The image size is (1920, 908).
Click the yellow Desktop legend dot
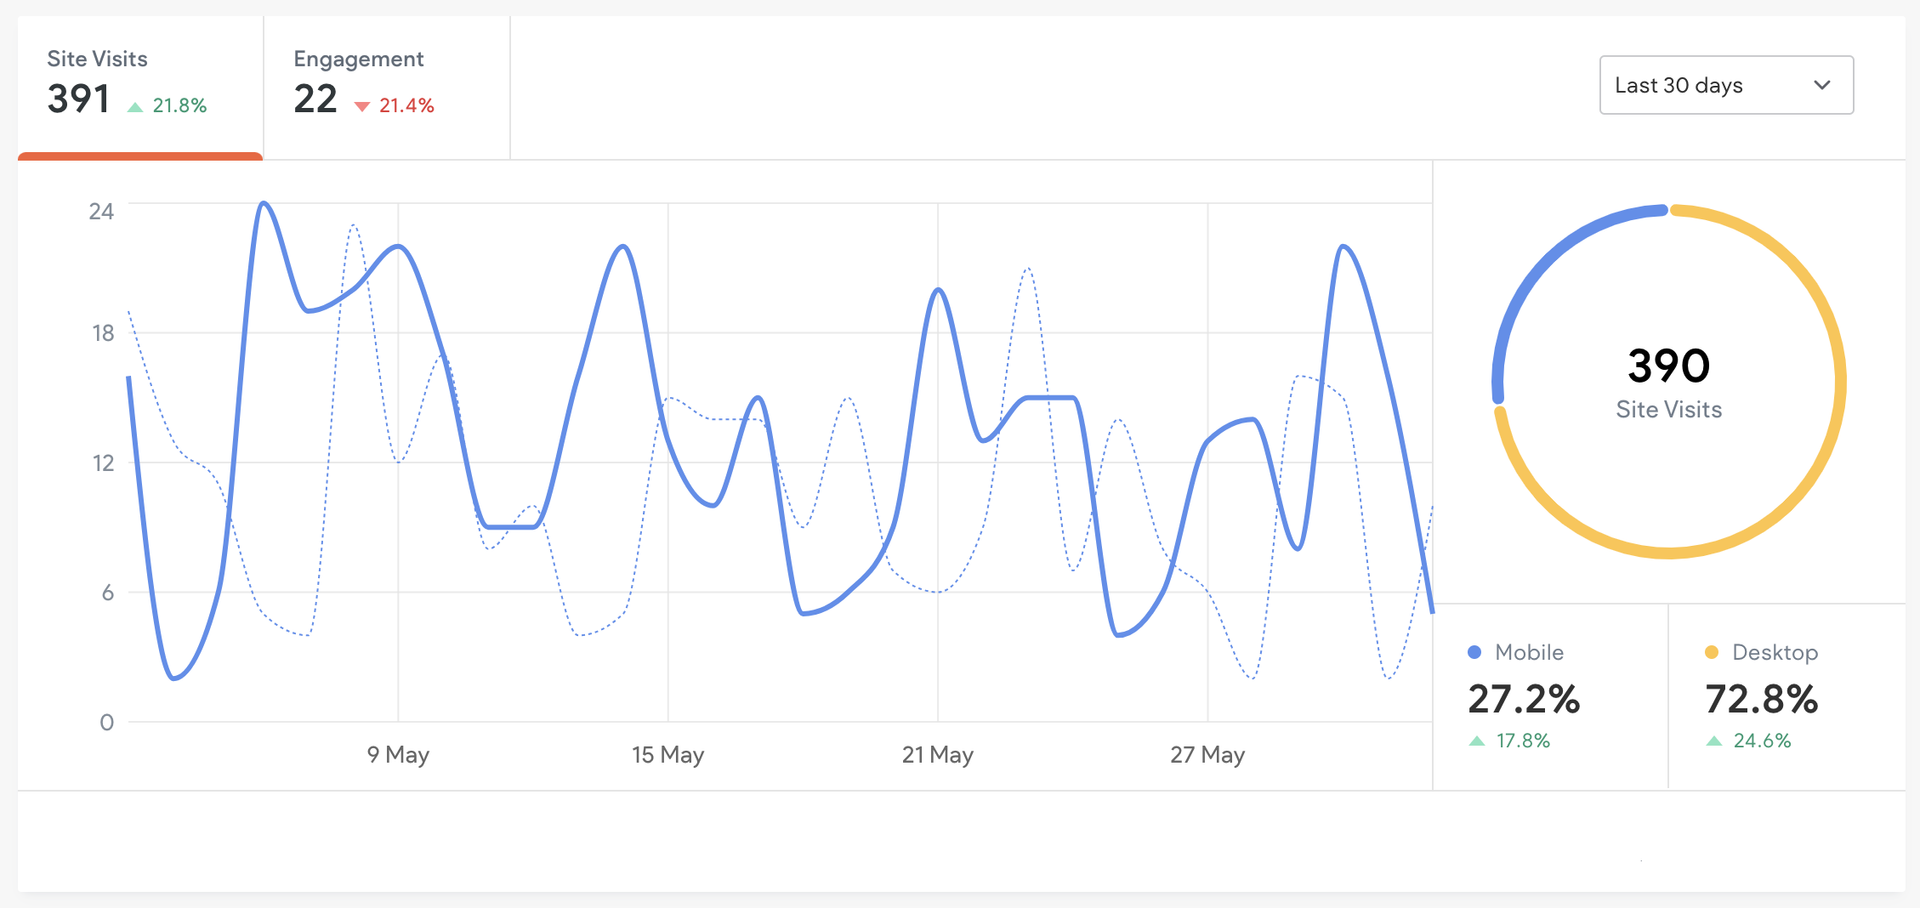(1711, 652)
